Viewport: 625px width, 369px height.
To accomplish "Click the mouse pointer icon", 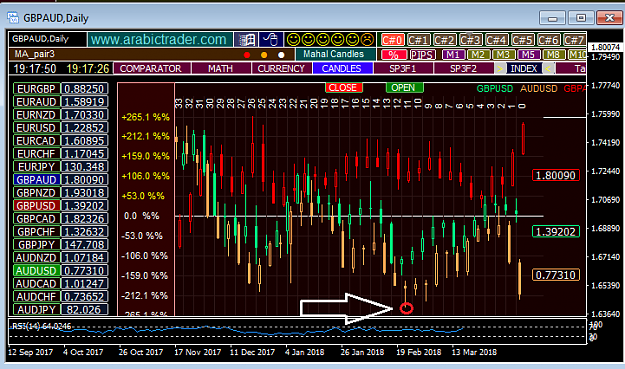I will [271, 40].
